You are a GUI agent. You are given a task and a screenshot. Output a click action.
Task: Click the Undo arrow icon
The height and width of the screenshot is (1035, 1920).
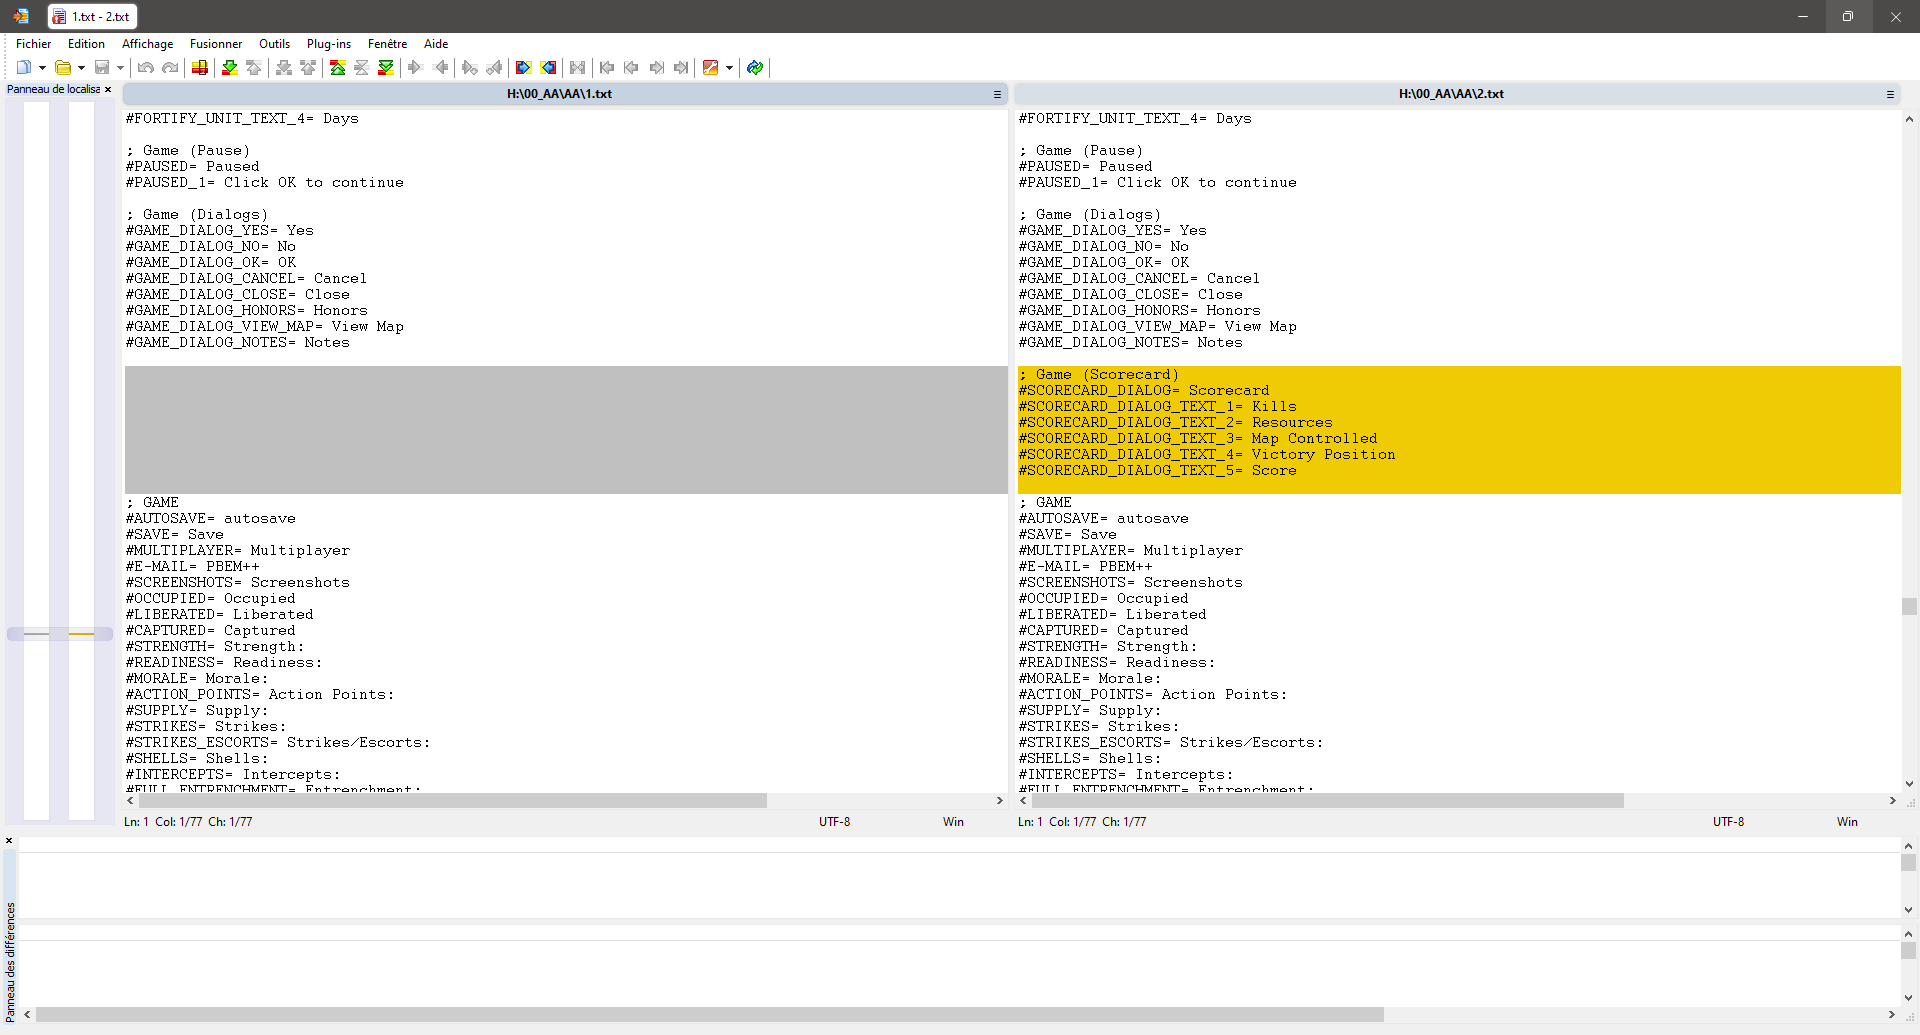(x=146, y=68)
